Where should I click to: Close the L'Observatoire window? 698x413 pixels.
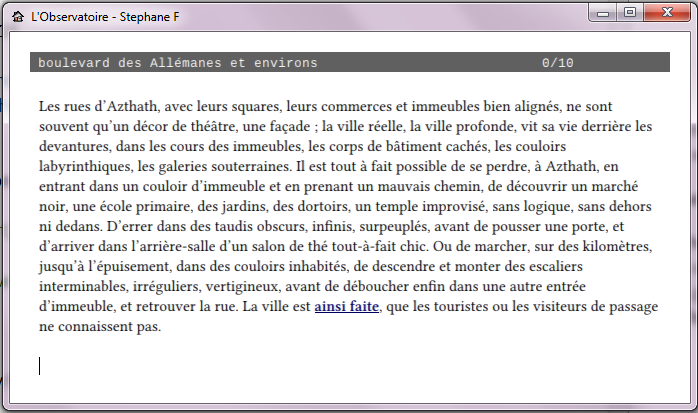pos(666,12)
